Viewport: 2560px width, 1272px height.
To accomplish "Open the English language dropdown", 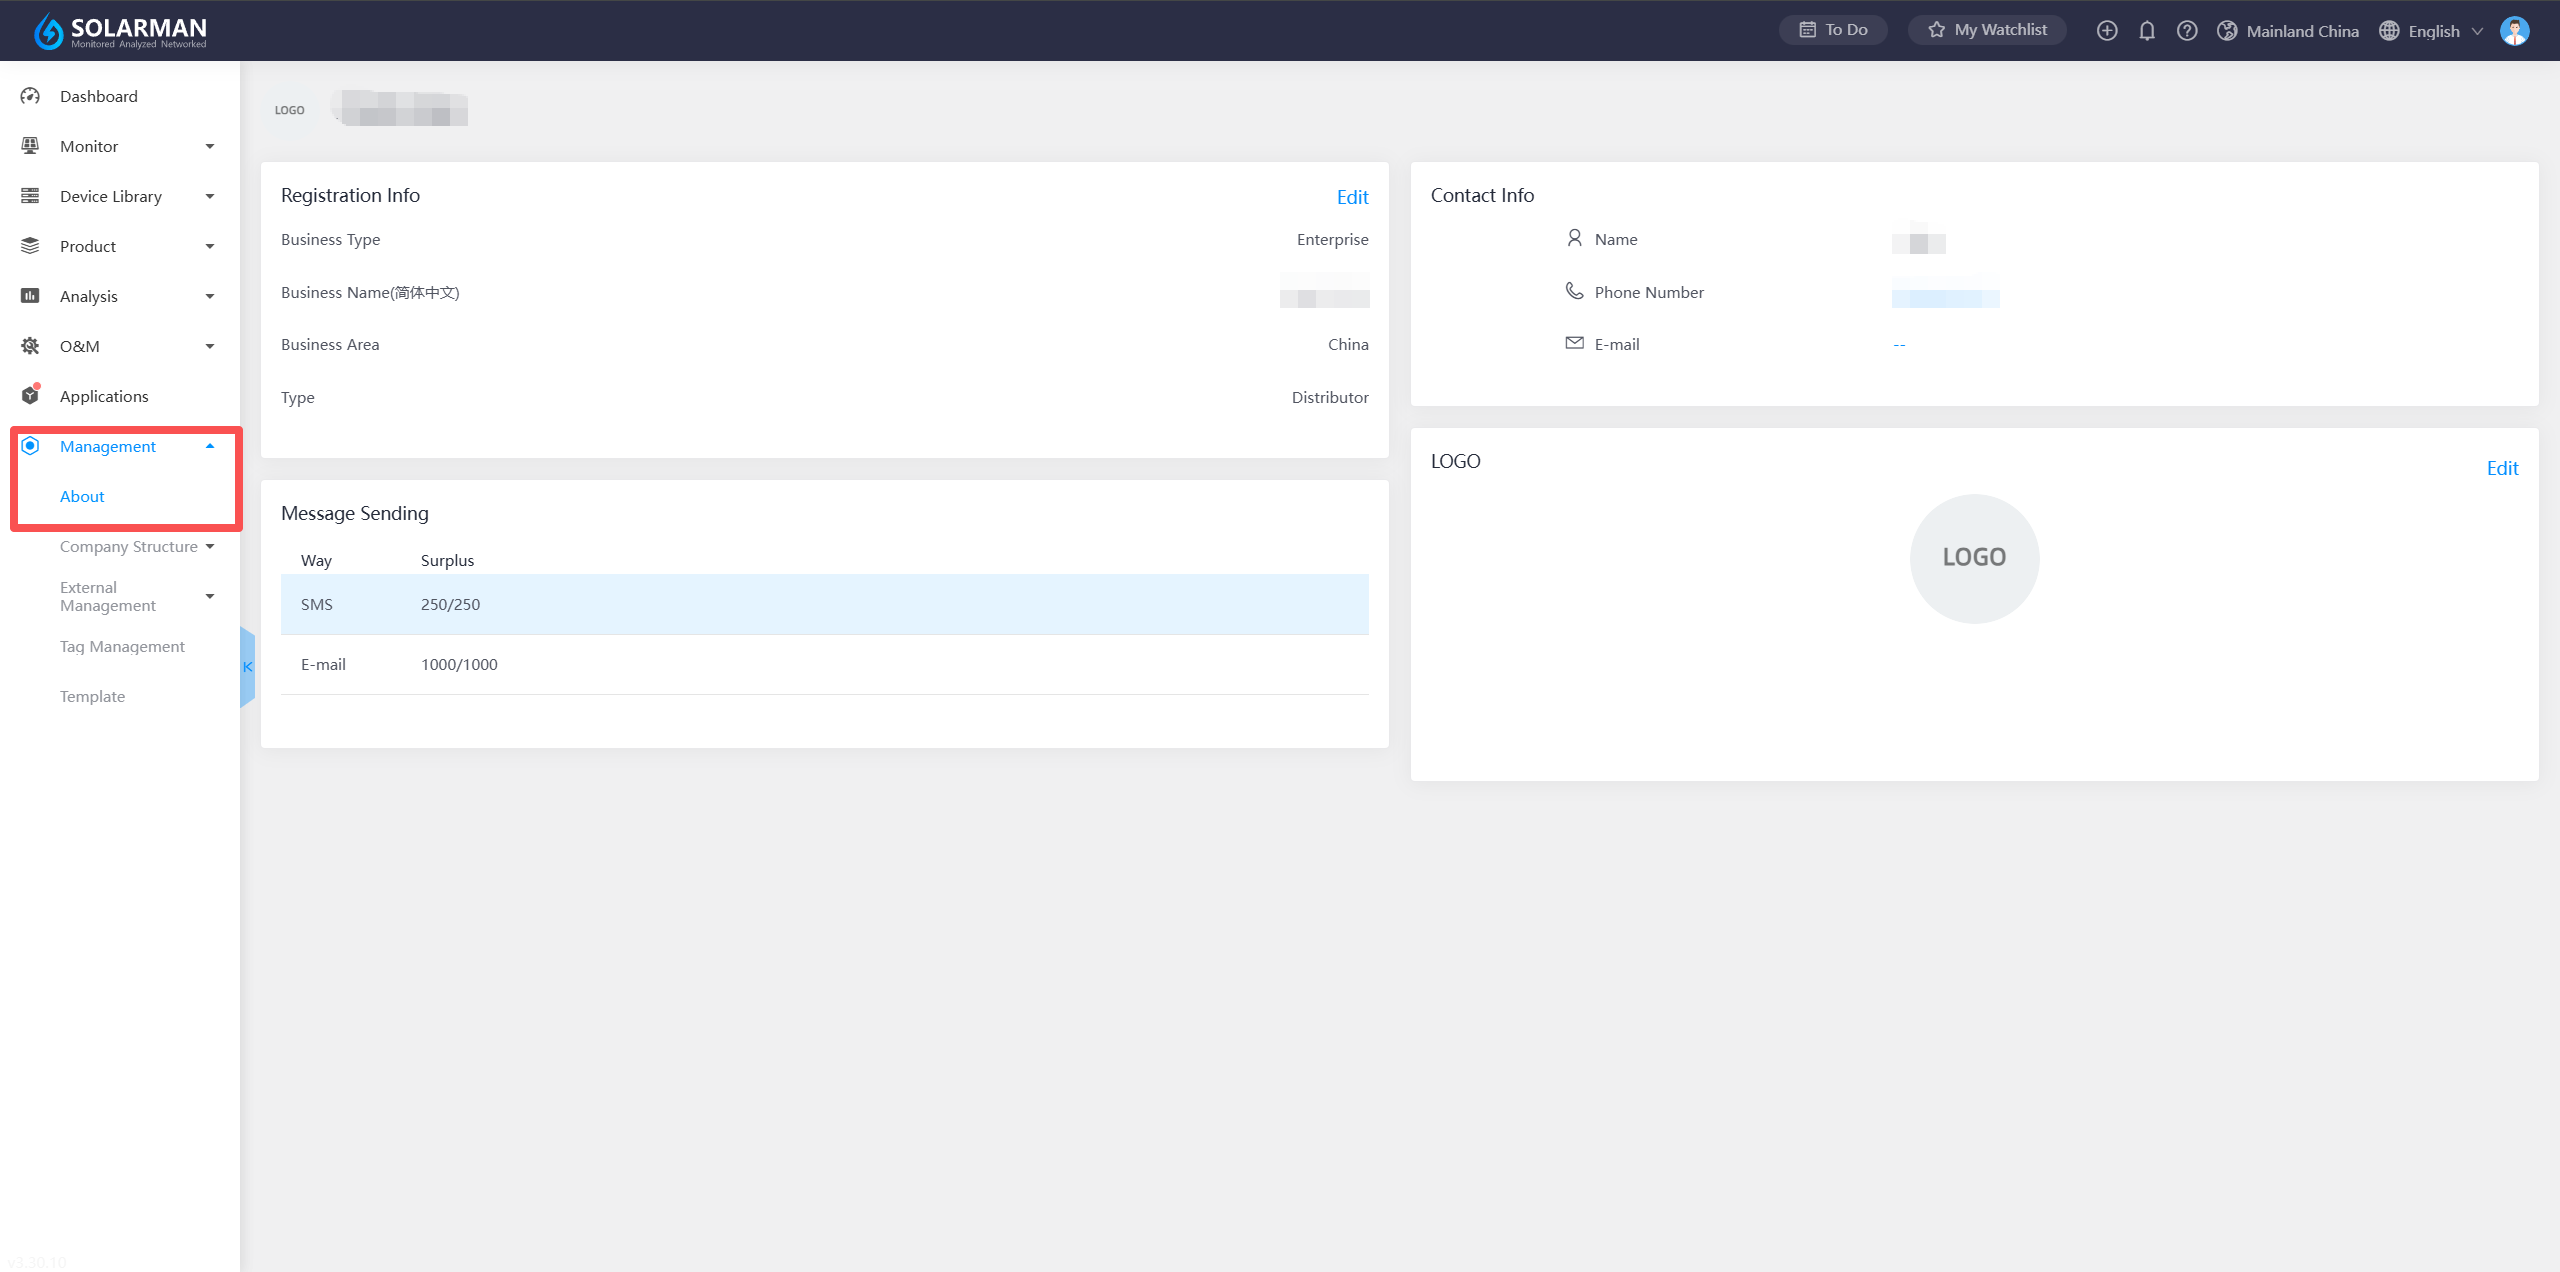I will pyautogui.click(x=2433, y=31).
